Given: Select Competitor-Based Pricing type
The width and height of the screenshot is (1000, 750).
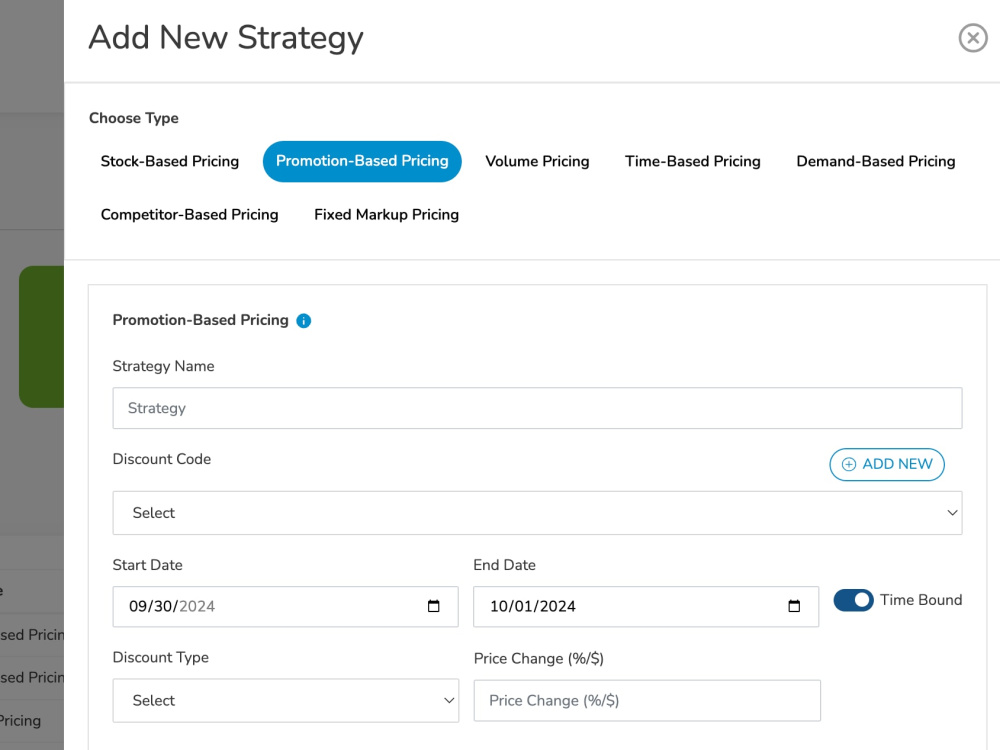Looking at the screenshot, I should 189,215.
